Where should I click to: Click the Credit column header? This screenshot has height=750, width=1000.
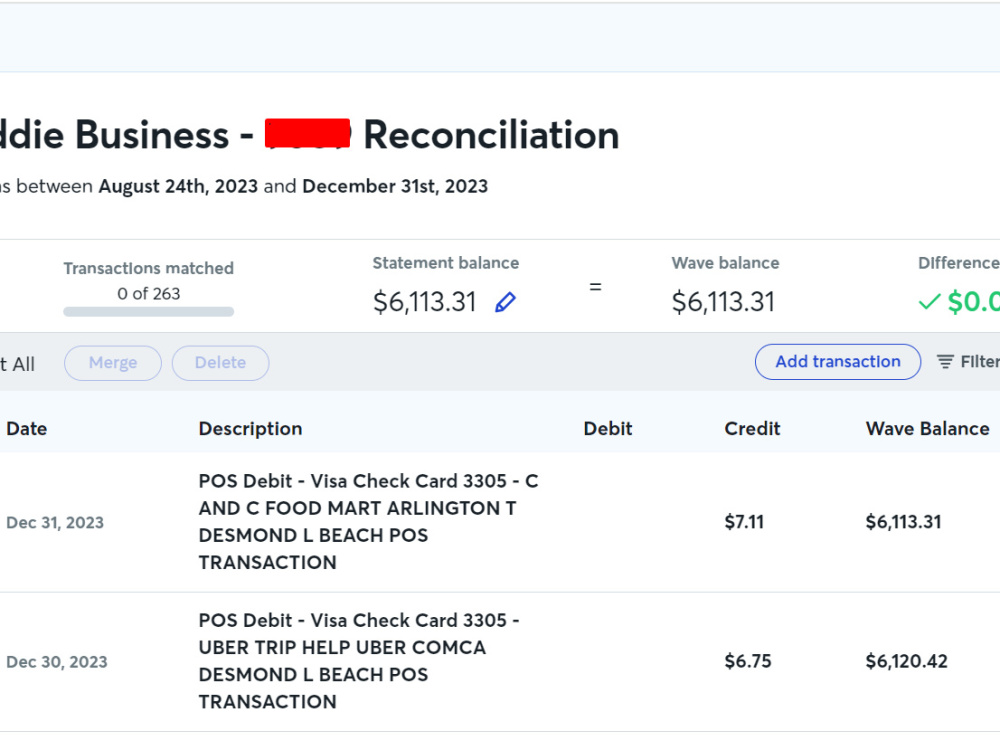click(752, 429)
